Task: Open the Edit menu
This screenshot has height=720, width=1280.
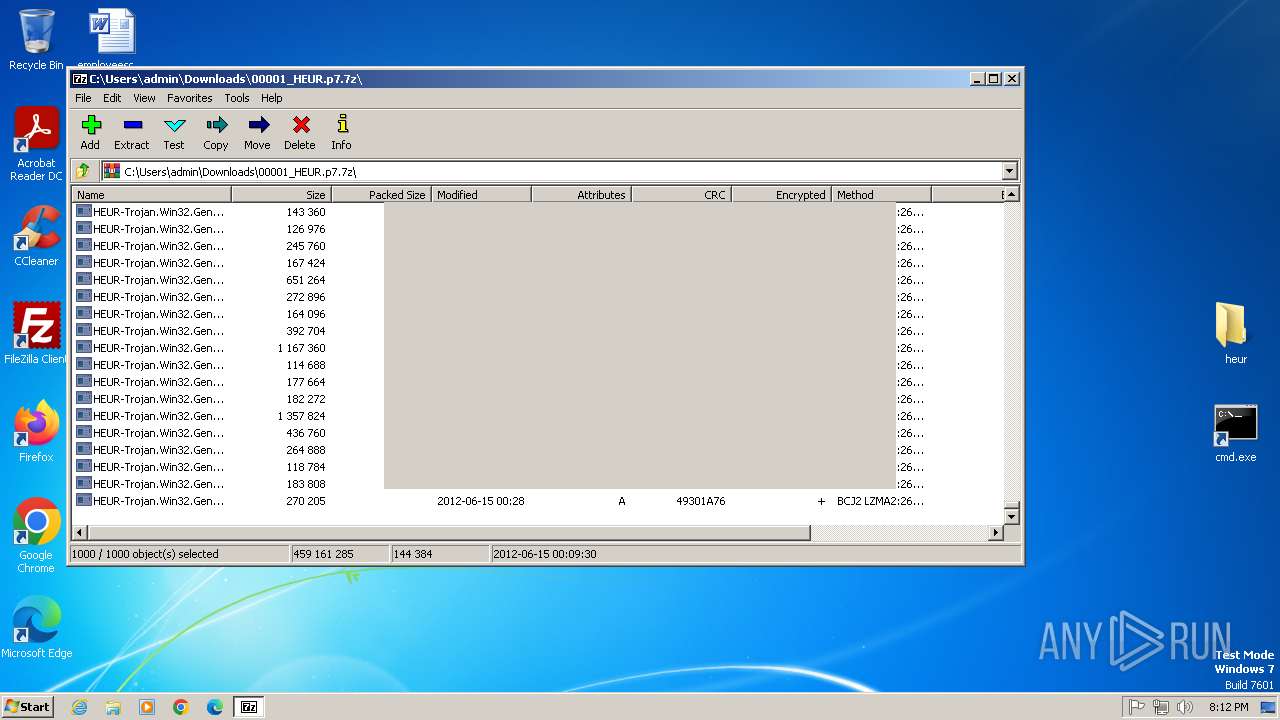Action: click(112, 98)
